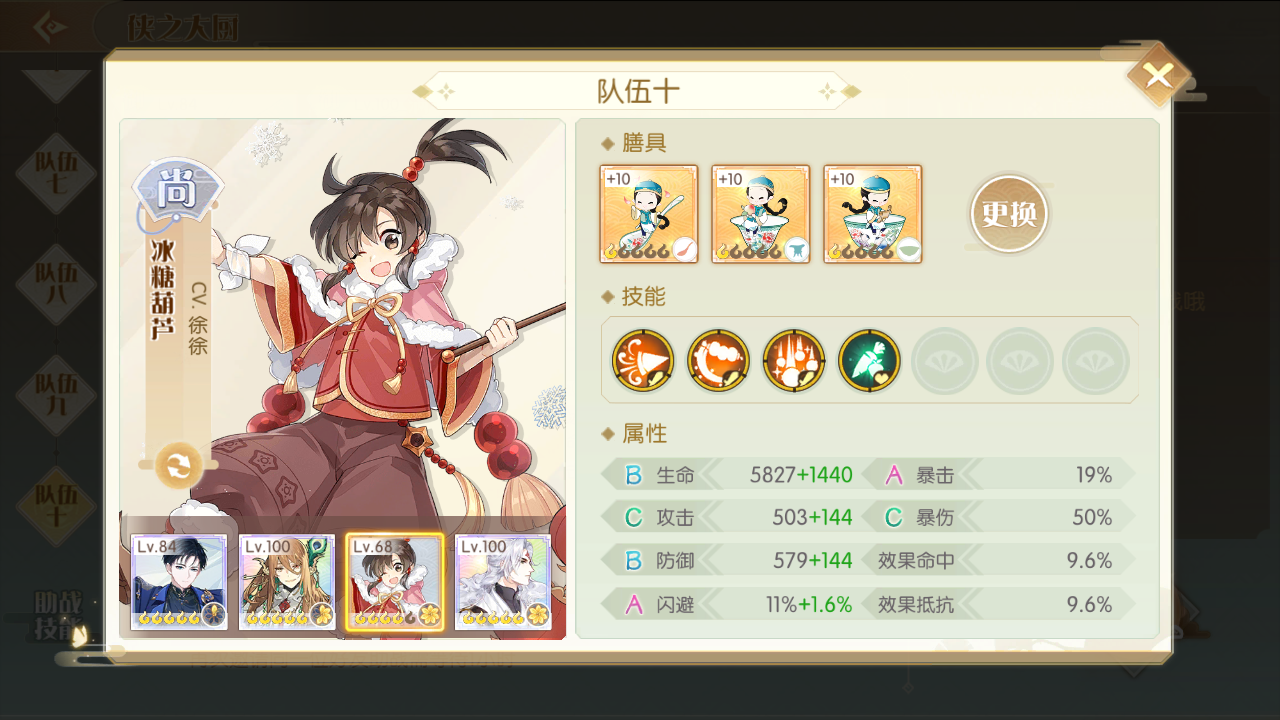
Task: Click the last empty locked skill slot
Action: [x=1096, y=360]
